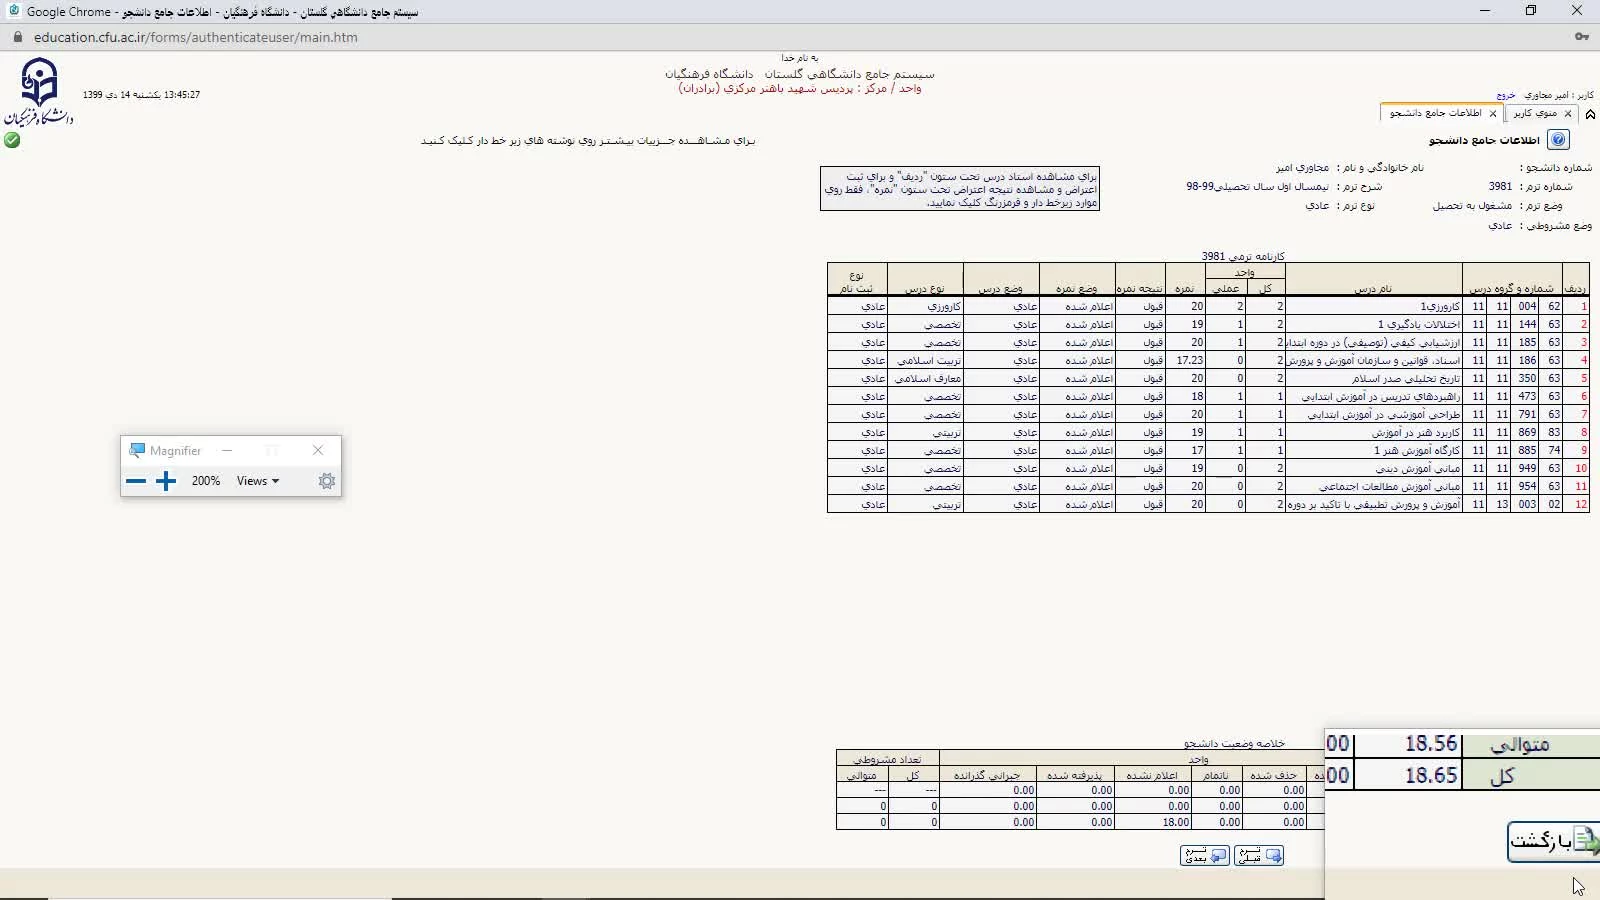The image size is (1600, 900).
Task: Switch to the منوي كاربر tab
Action: coord(1535,114)
